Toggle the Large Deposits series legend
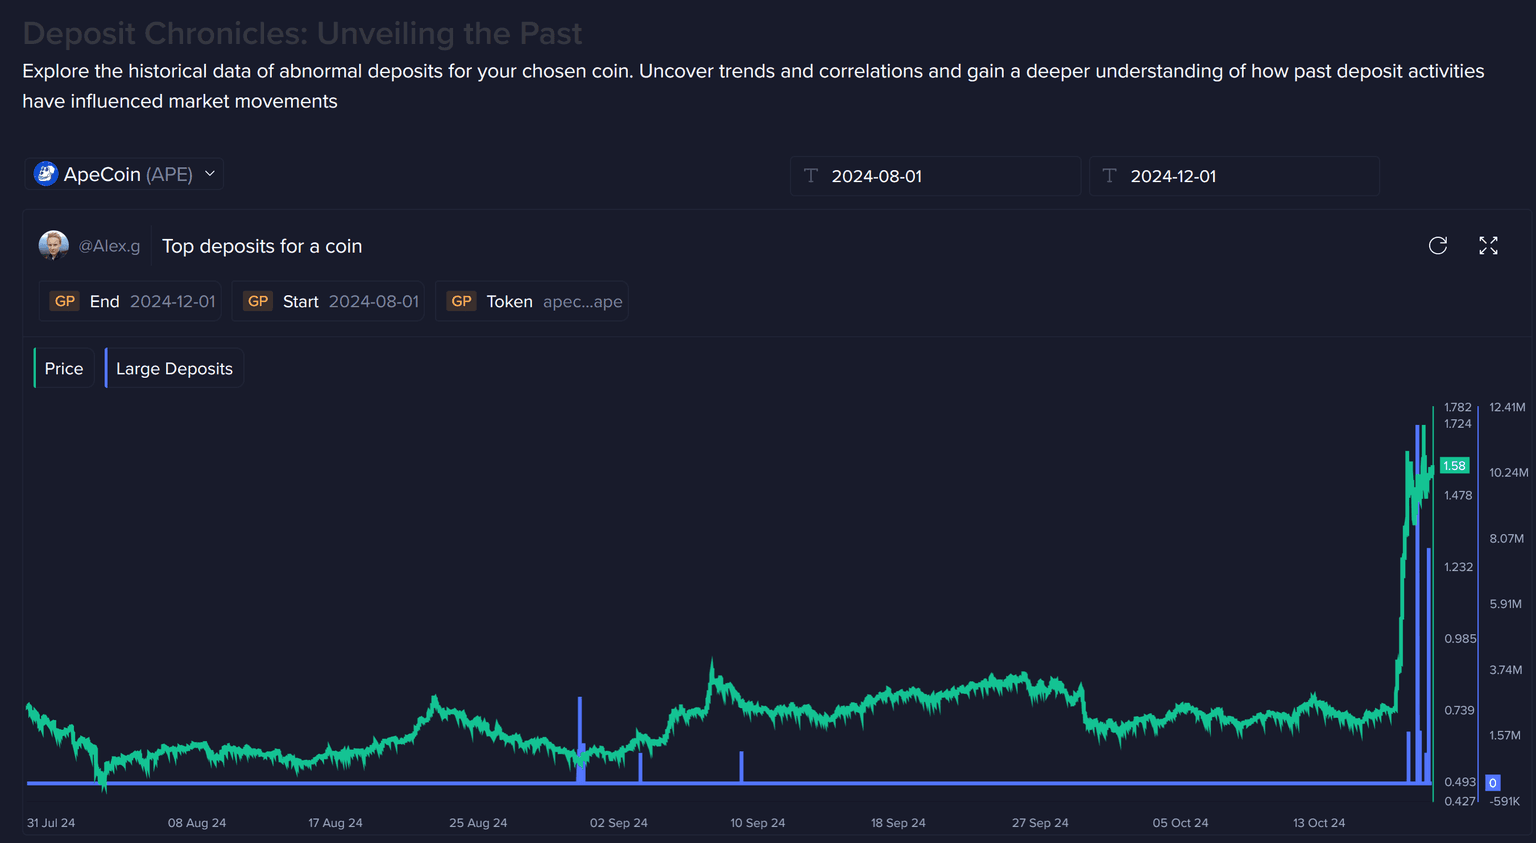Image resolution: width=1536 pixels, height=843 pixels. 174,368
